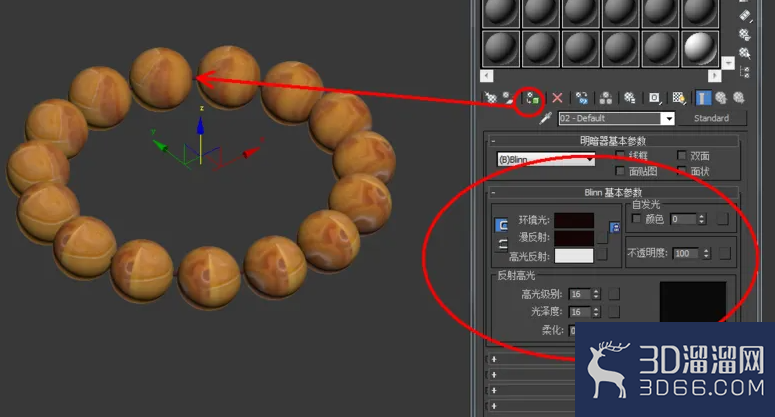Click the 光泽度 spinner arrows

[596, 312]
